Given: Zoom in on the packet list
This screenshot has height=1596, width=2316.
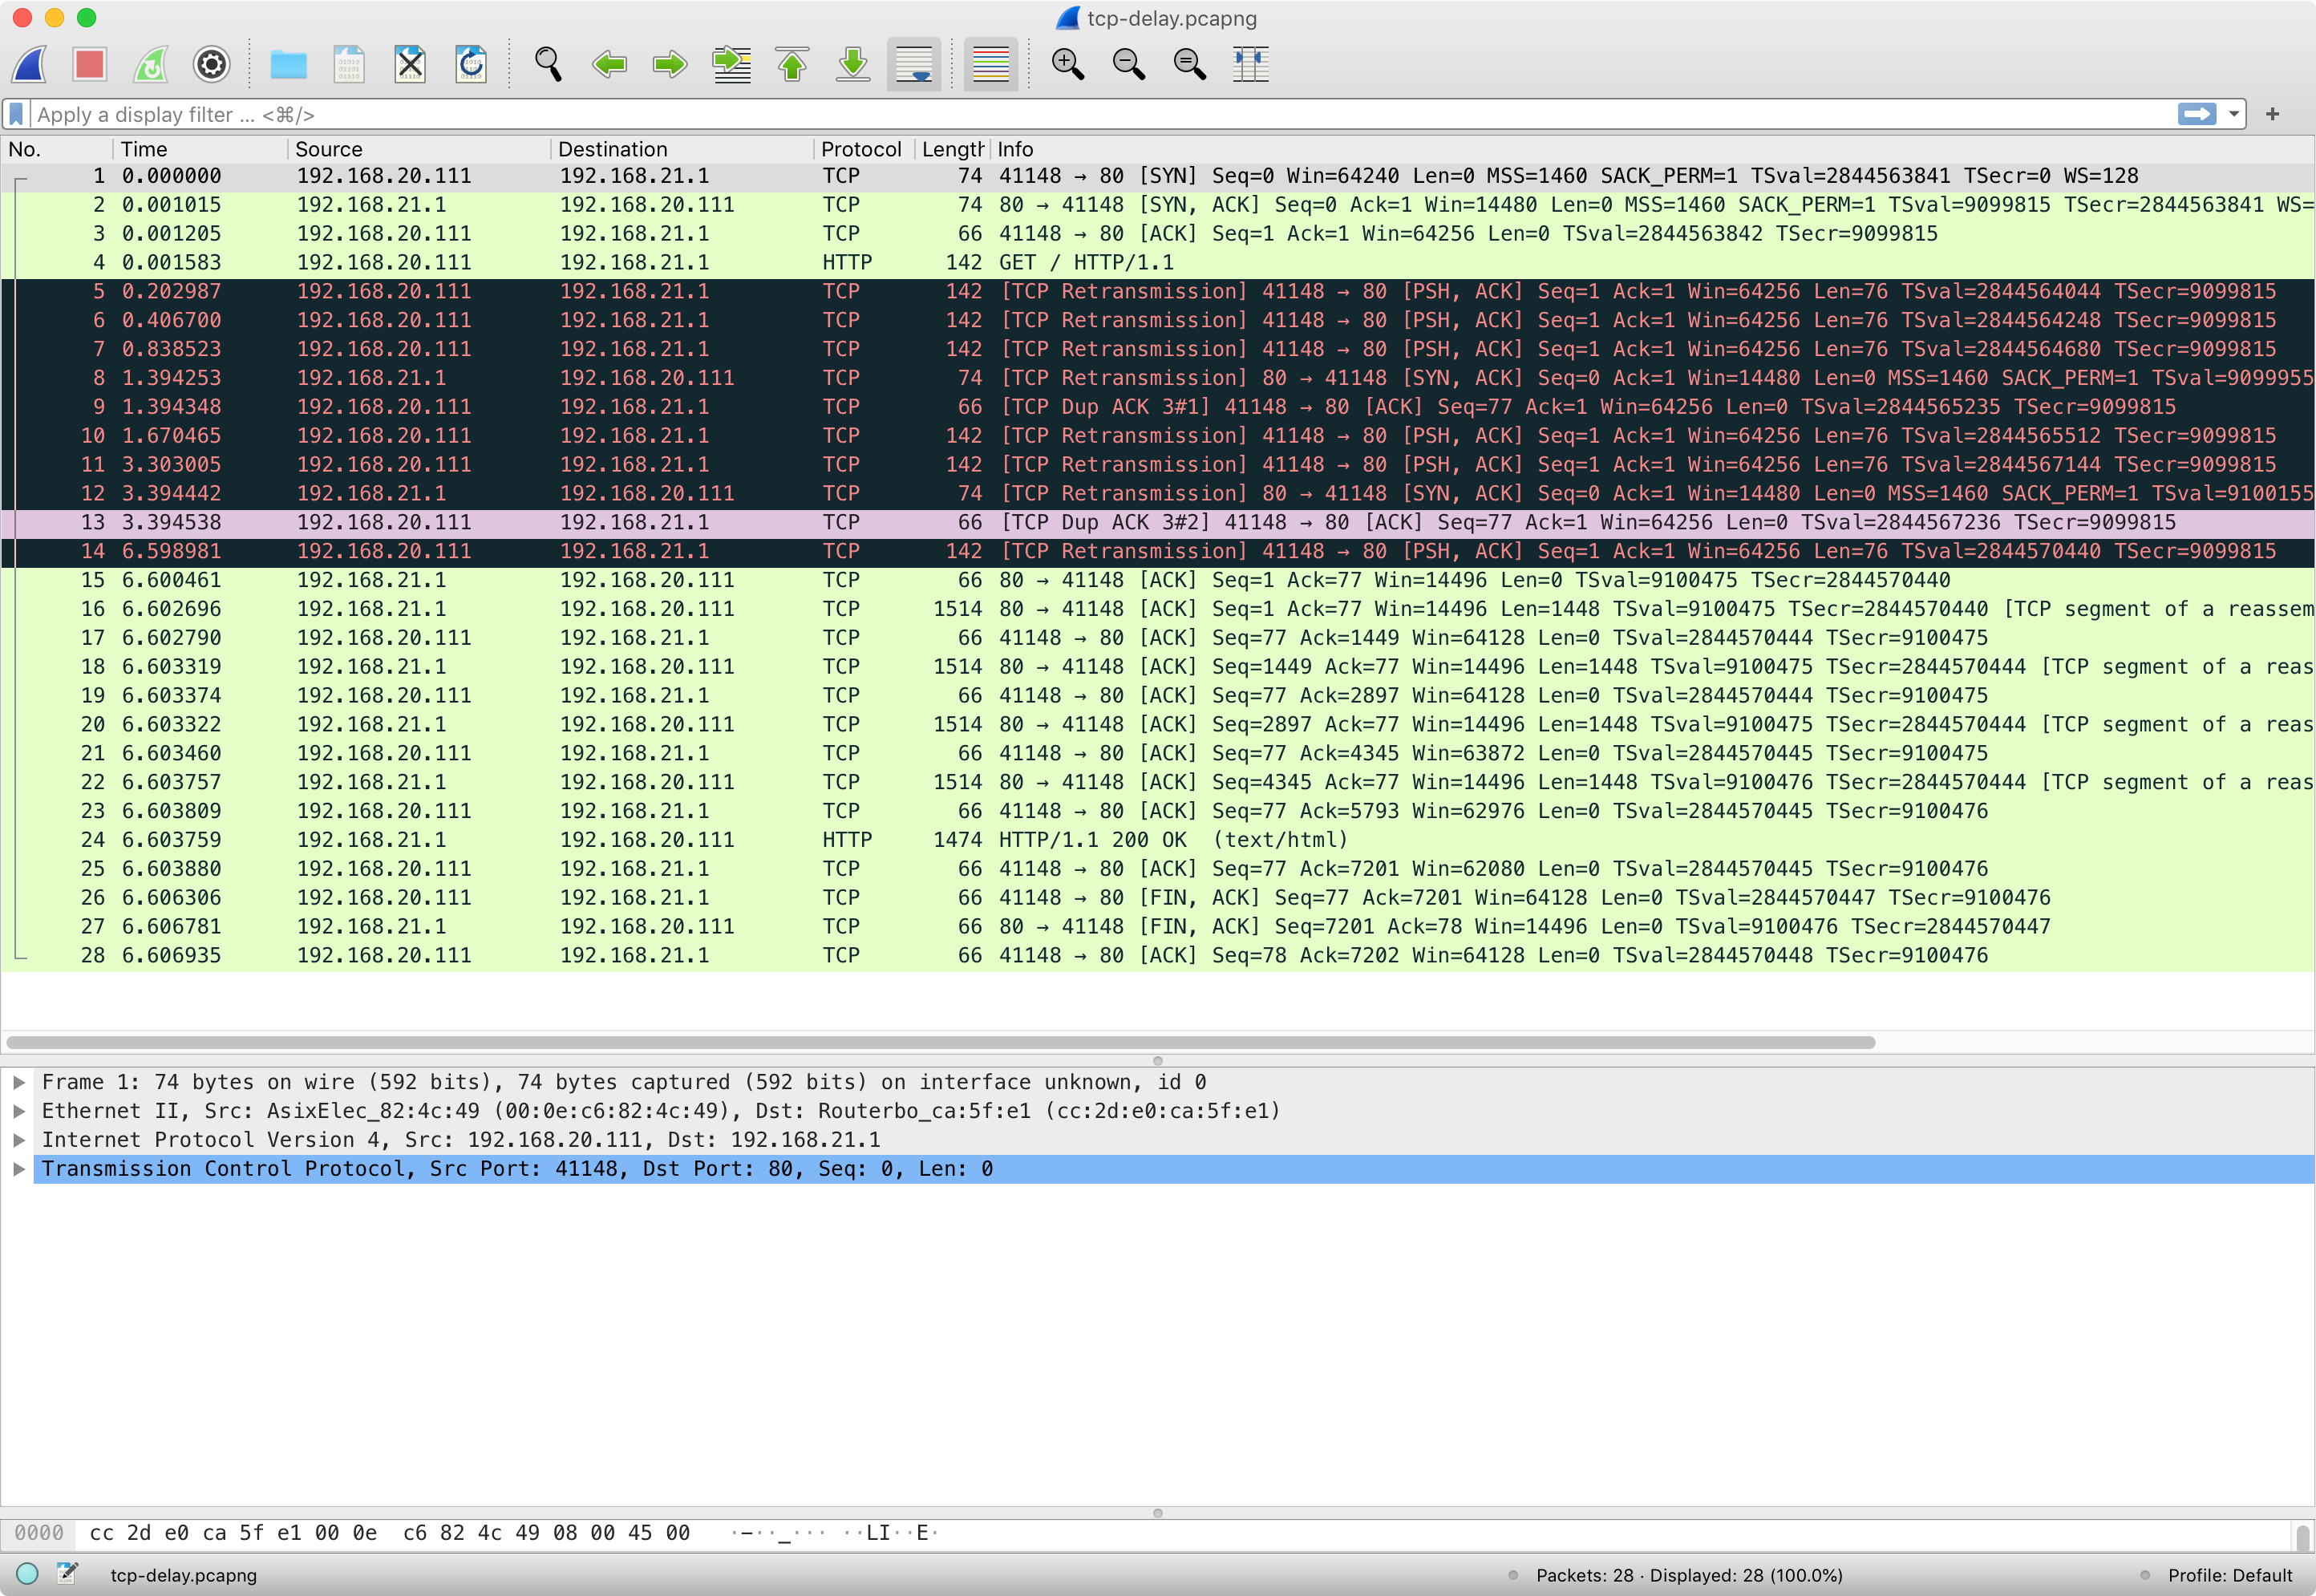Looking at the screenshot, I should 1067,63.
